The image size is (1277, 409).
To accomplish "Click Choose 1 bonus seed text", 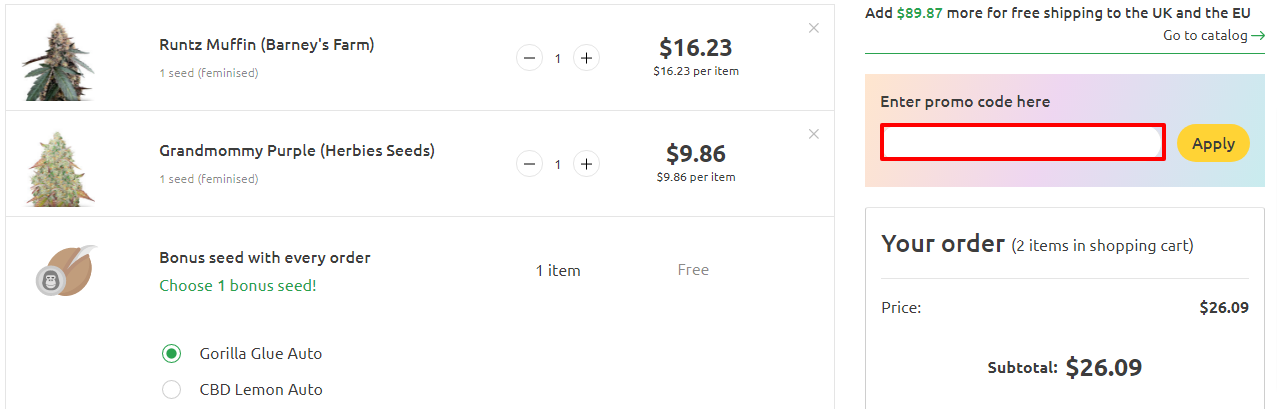I will (238, 285).
